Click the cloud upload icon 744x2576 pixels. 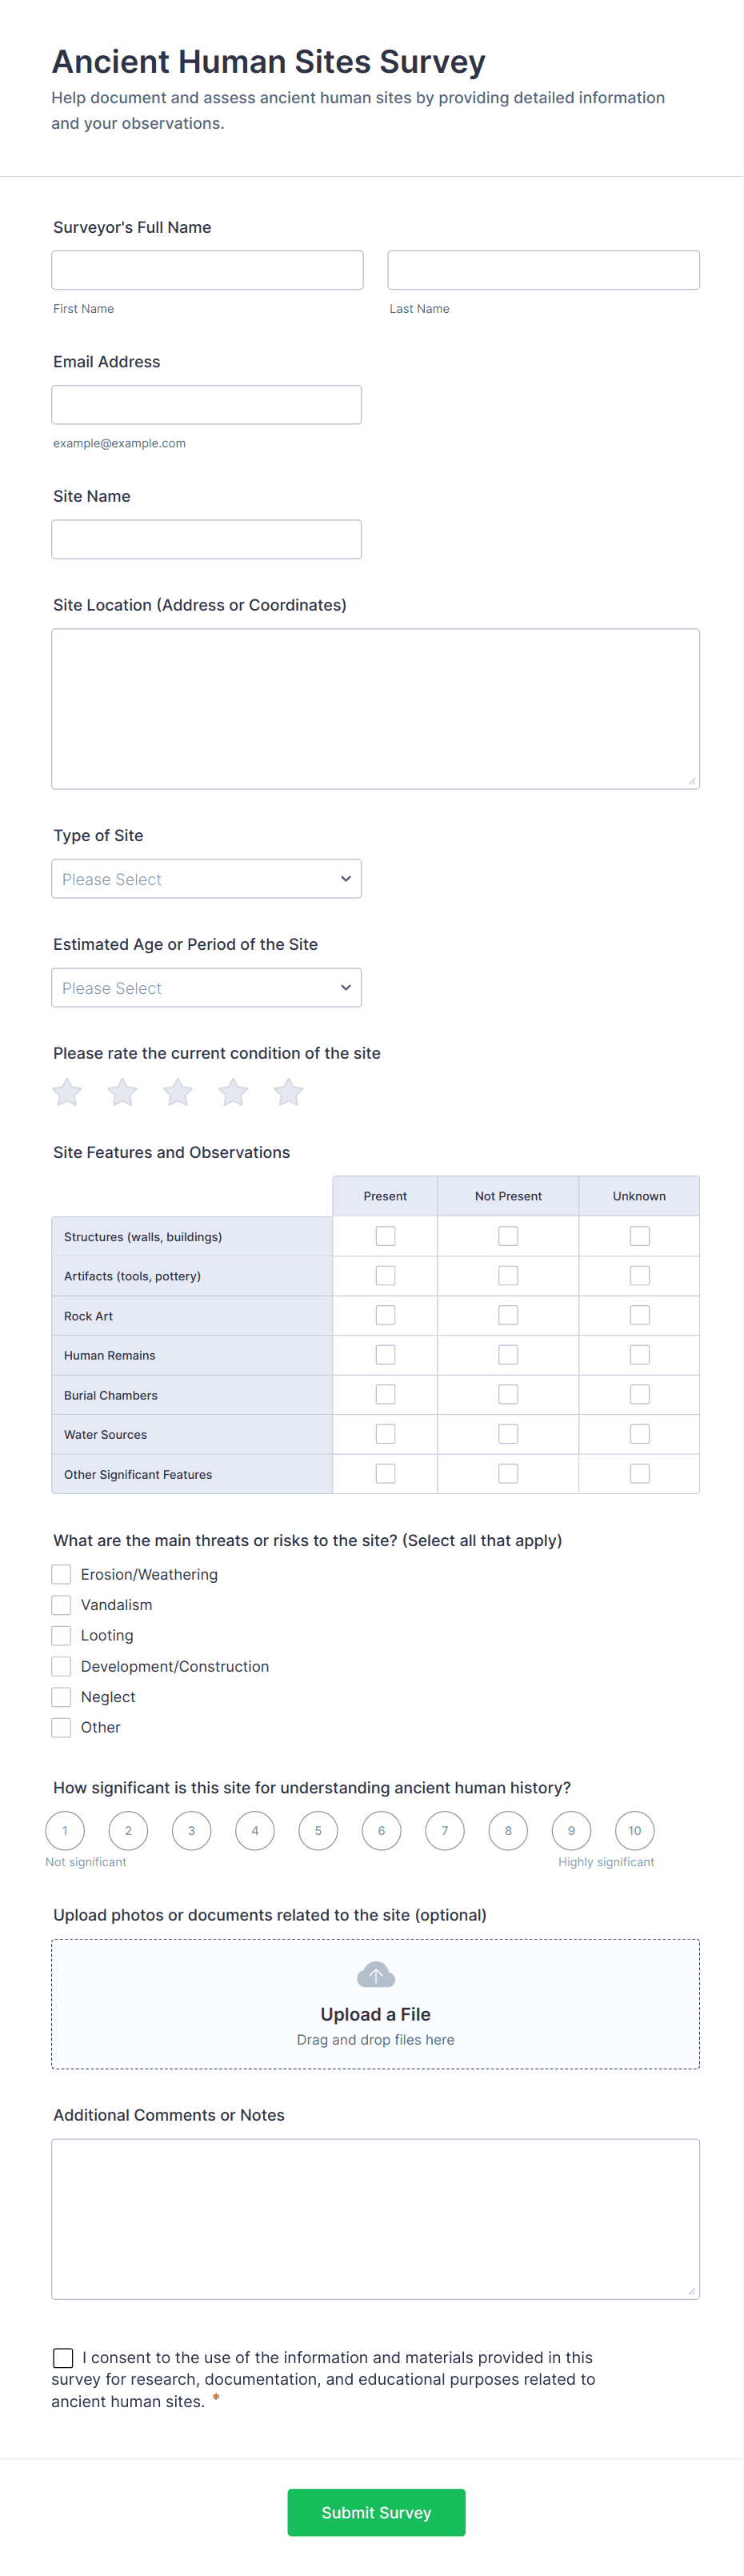[375, 1975]
